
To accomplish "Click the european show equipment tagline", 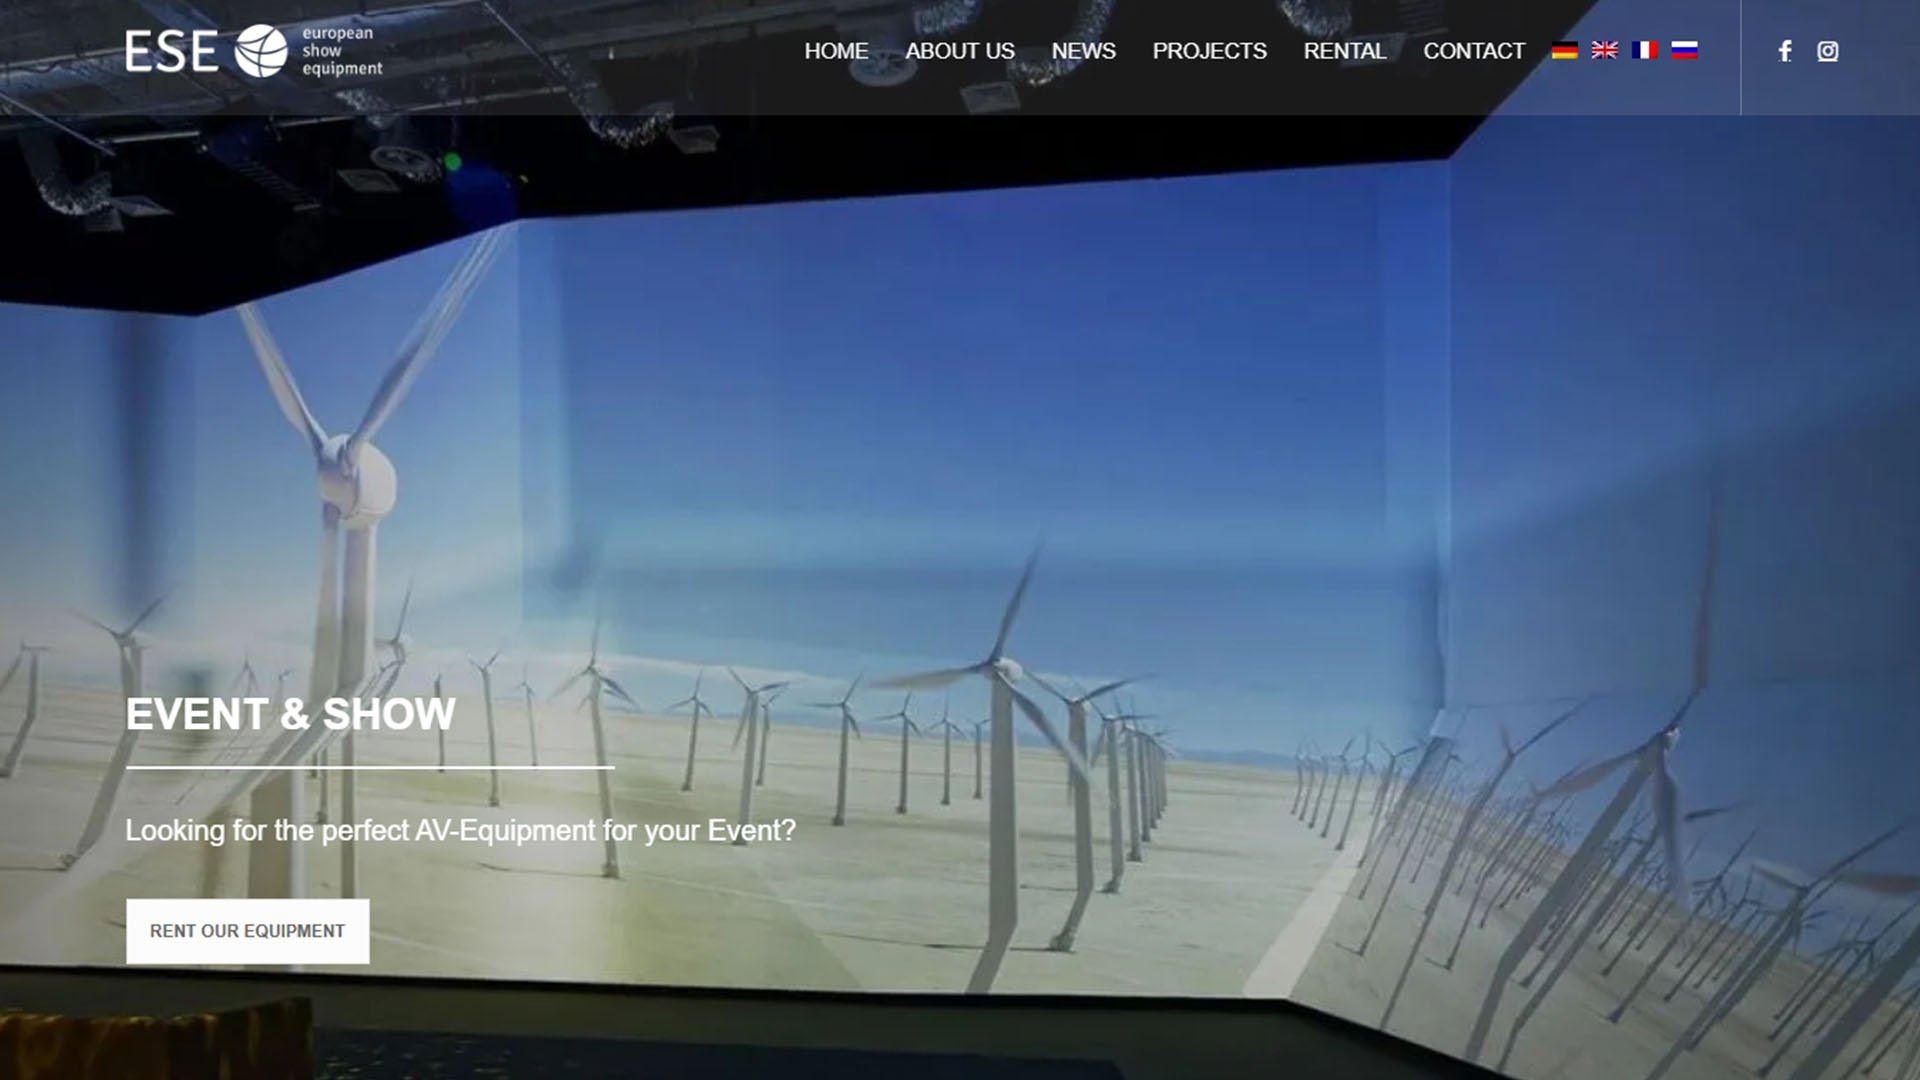I will (x=342, y=51).
